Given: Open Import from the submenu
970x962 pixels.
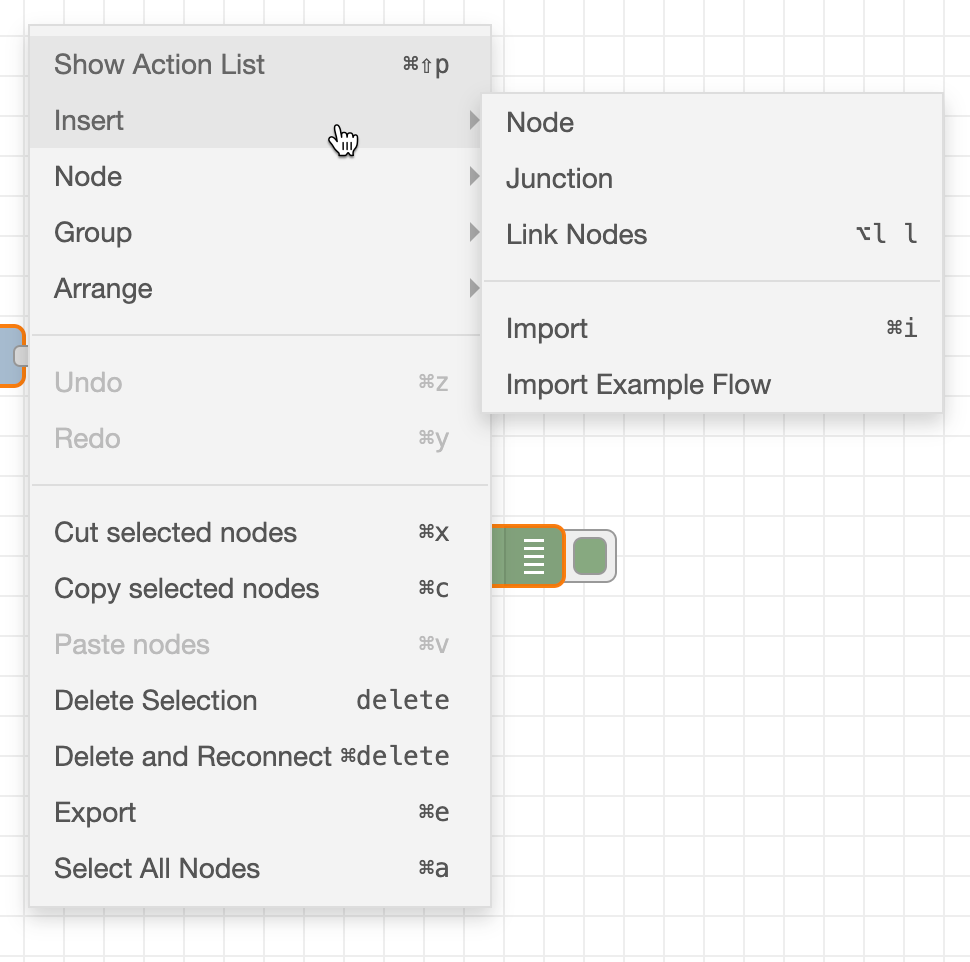Looking at the screenshot, I should click(712, 329).
